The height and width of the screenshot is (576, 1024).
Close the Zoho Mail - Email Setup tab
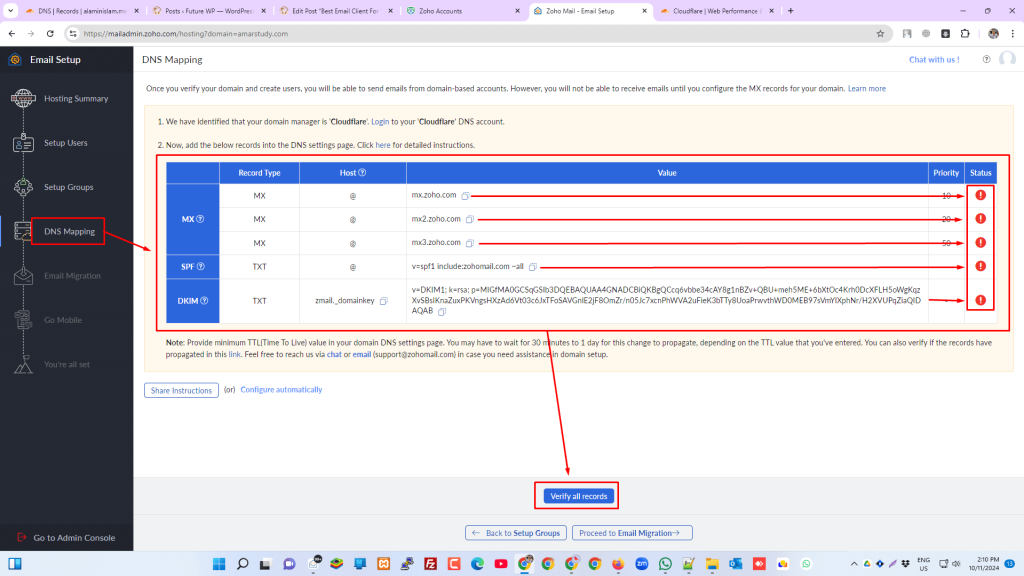[x=644, y=11]
